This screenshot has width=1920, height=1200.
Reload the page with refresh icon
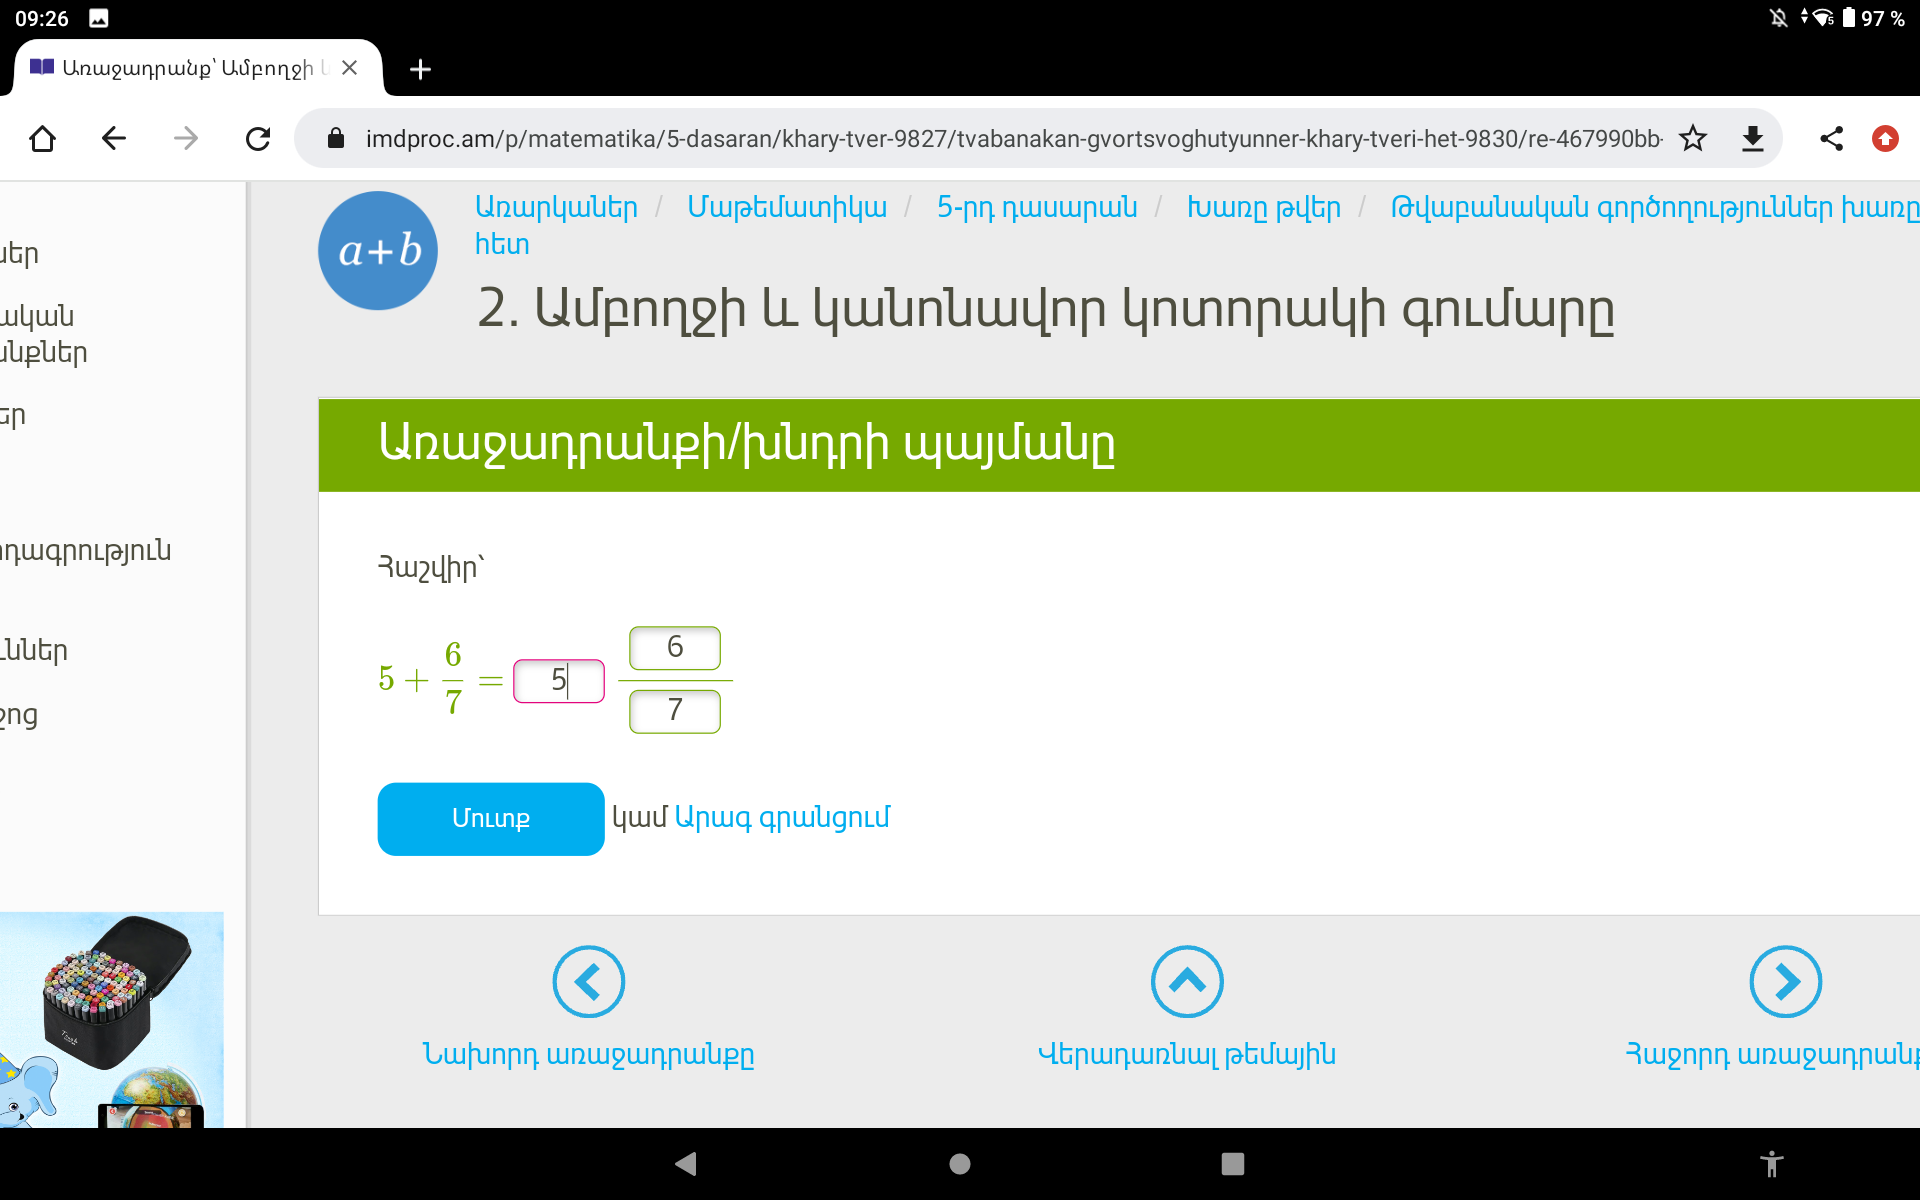point(258,138)
